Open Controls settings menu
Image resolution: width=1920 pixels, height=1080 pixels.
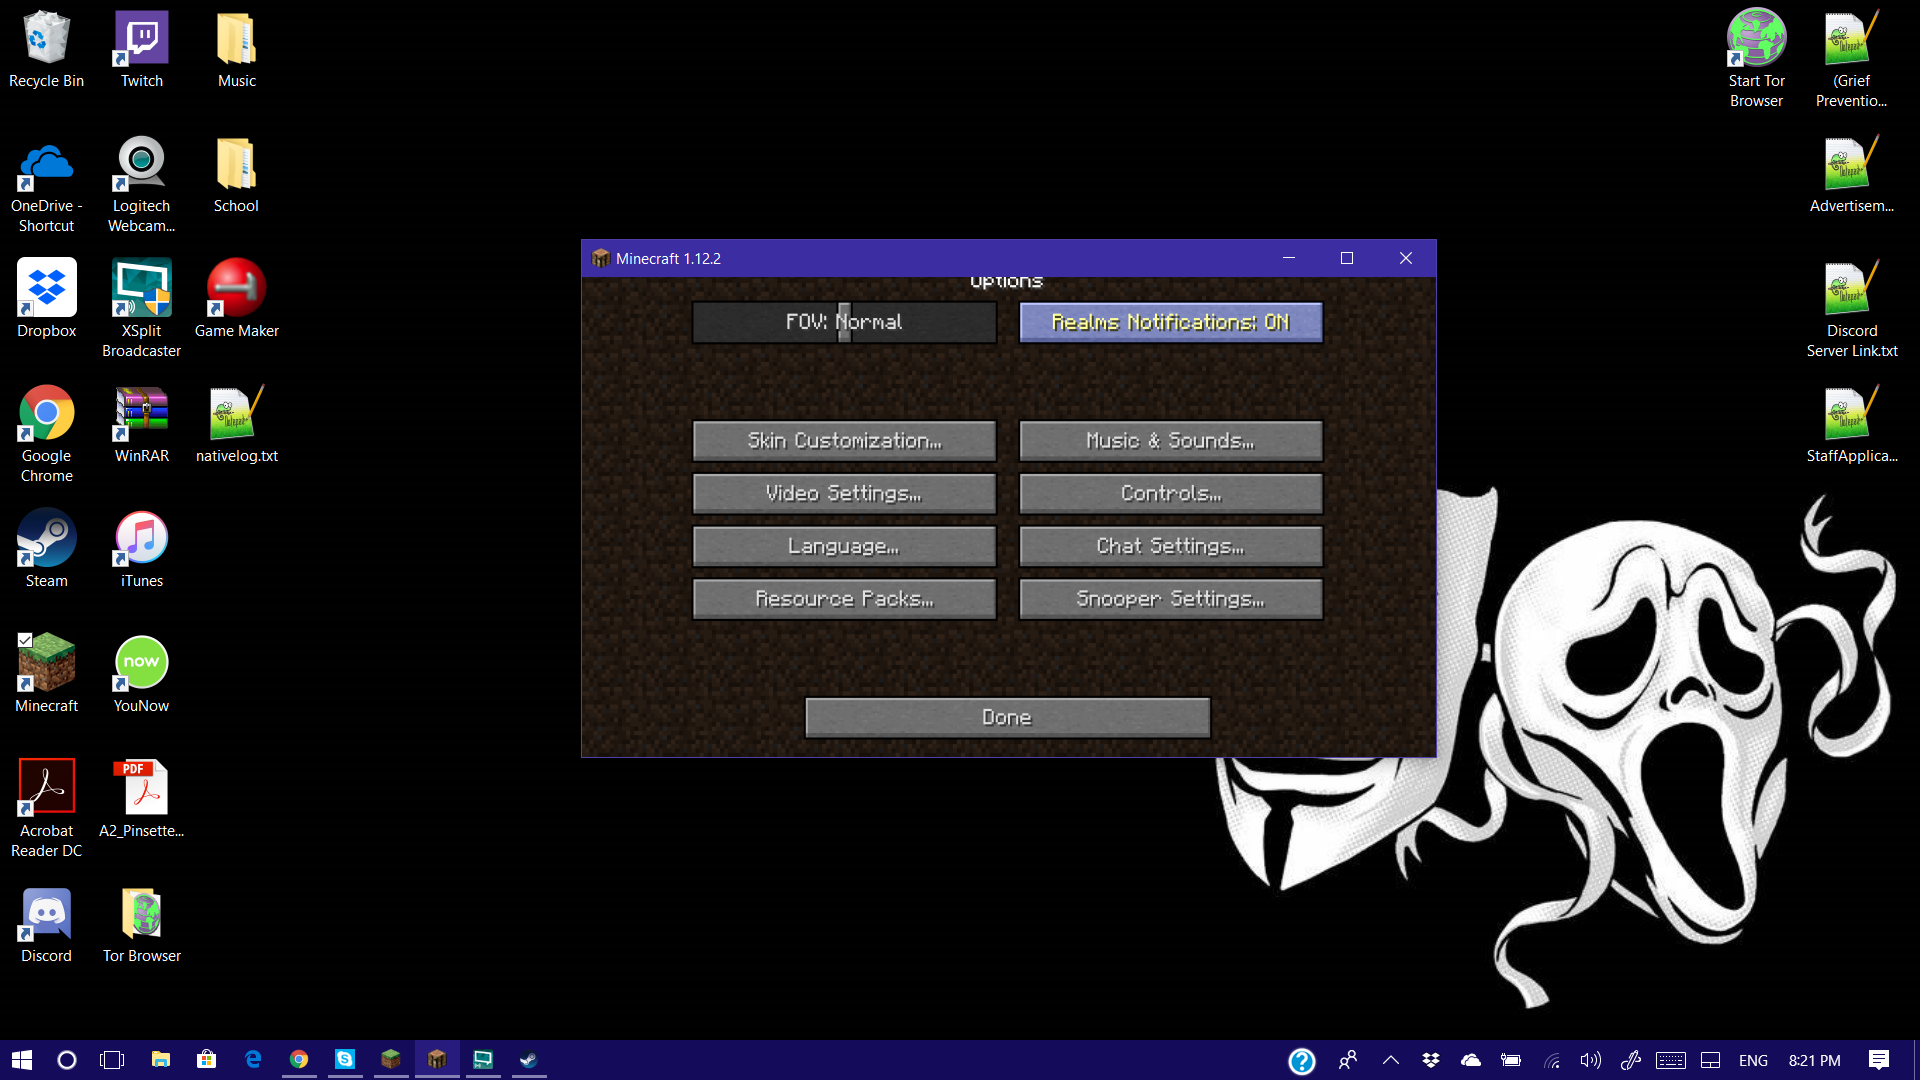click(1170, 494)
